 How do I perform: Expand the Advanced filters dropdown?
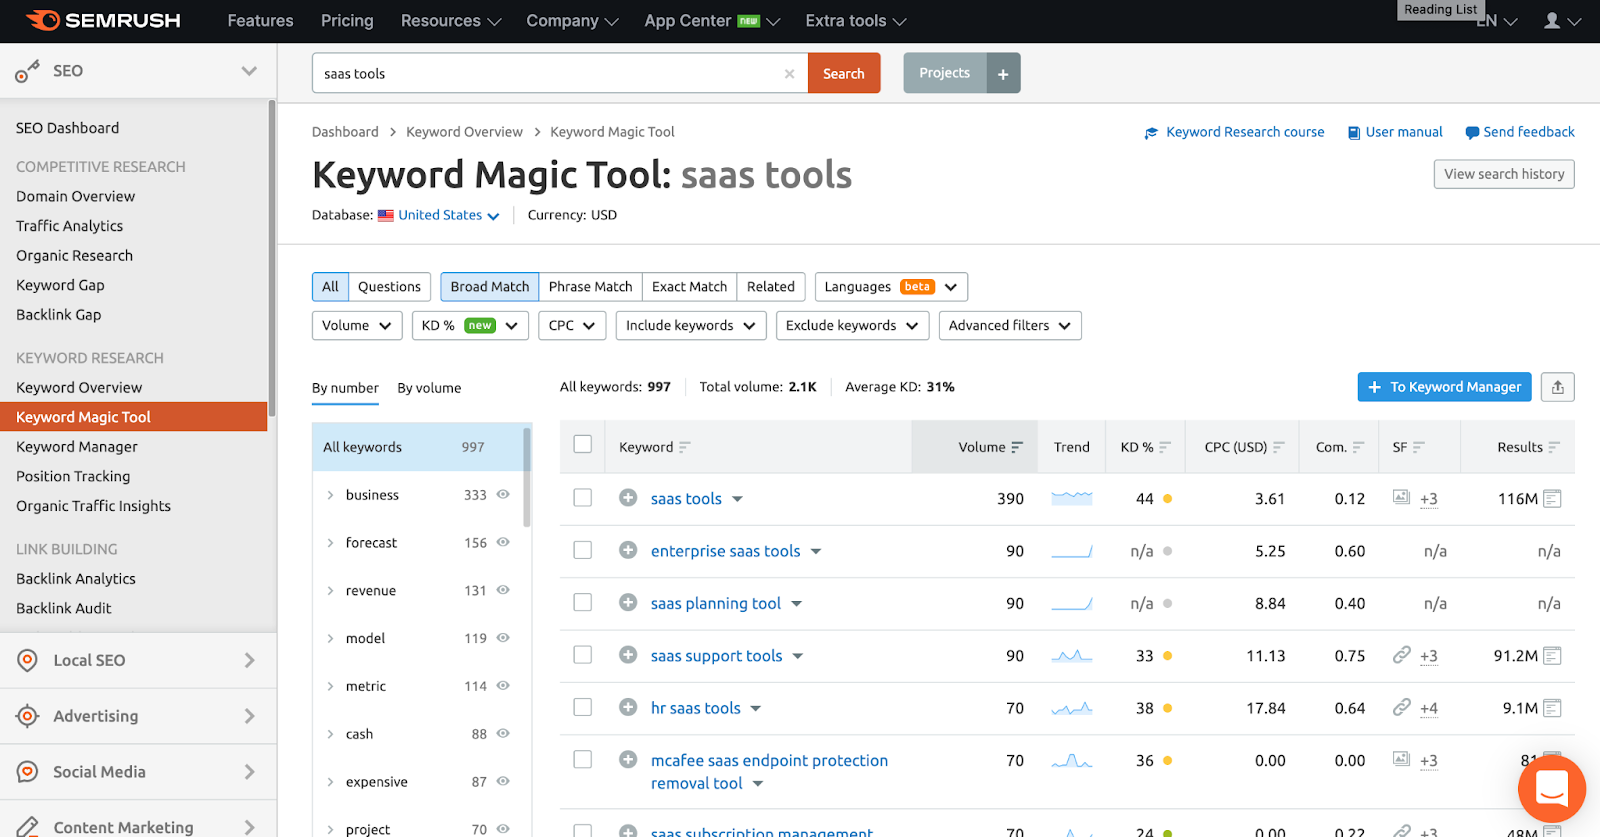pyautogui.click(x=1009, y=326)
